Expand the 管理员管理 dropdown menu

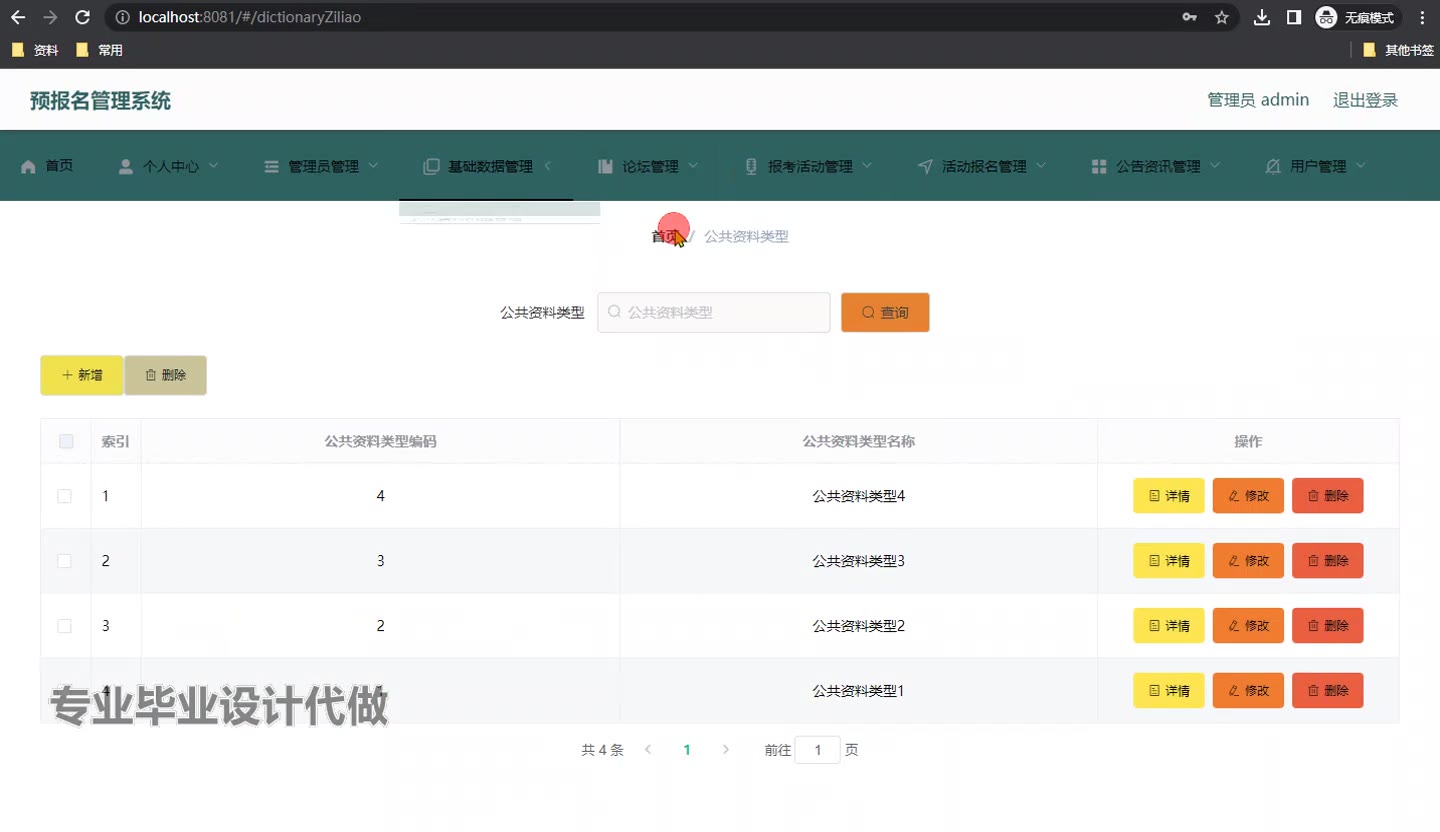pos(373,166)
